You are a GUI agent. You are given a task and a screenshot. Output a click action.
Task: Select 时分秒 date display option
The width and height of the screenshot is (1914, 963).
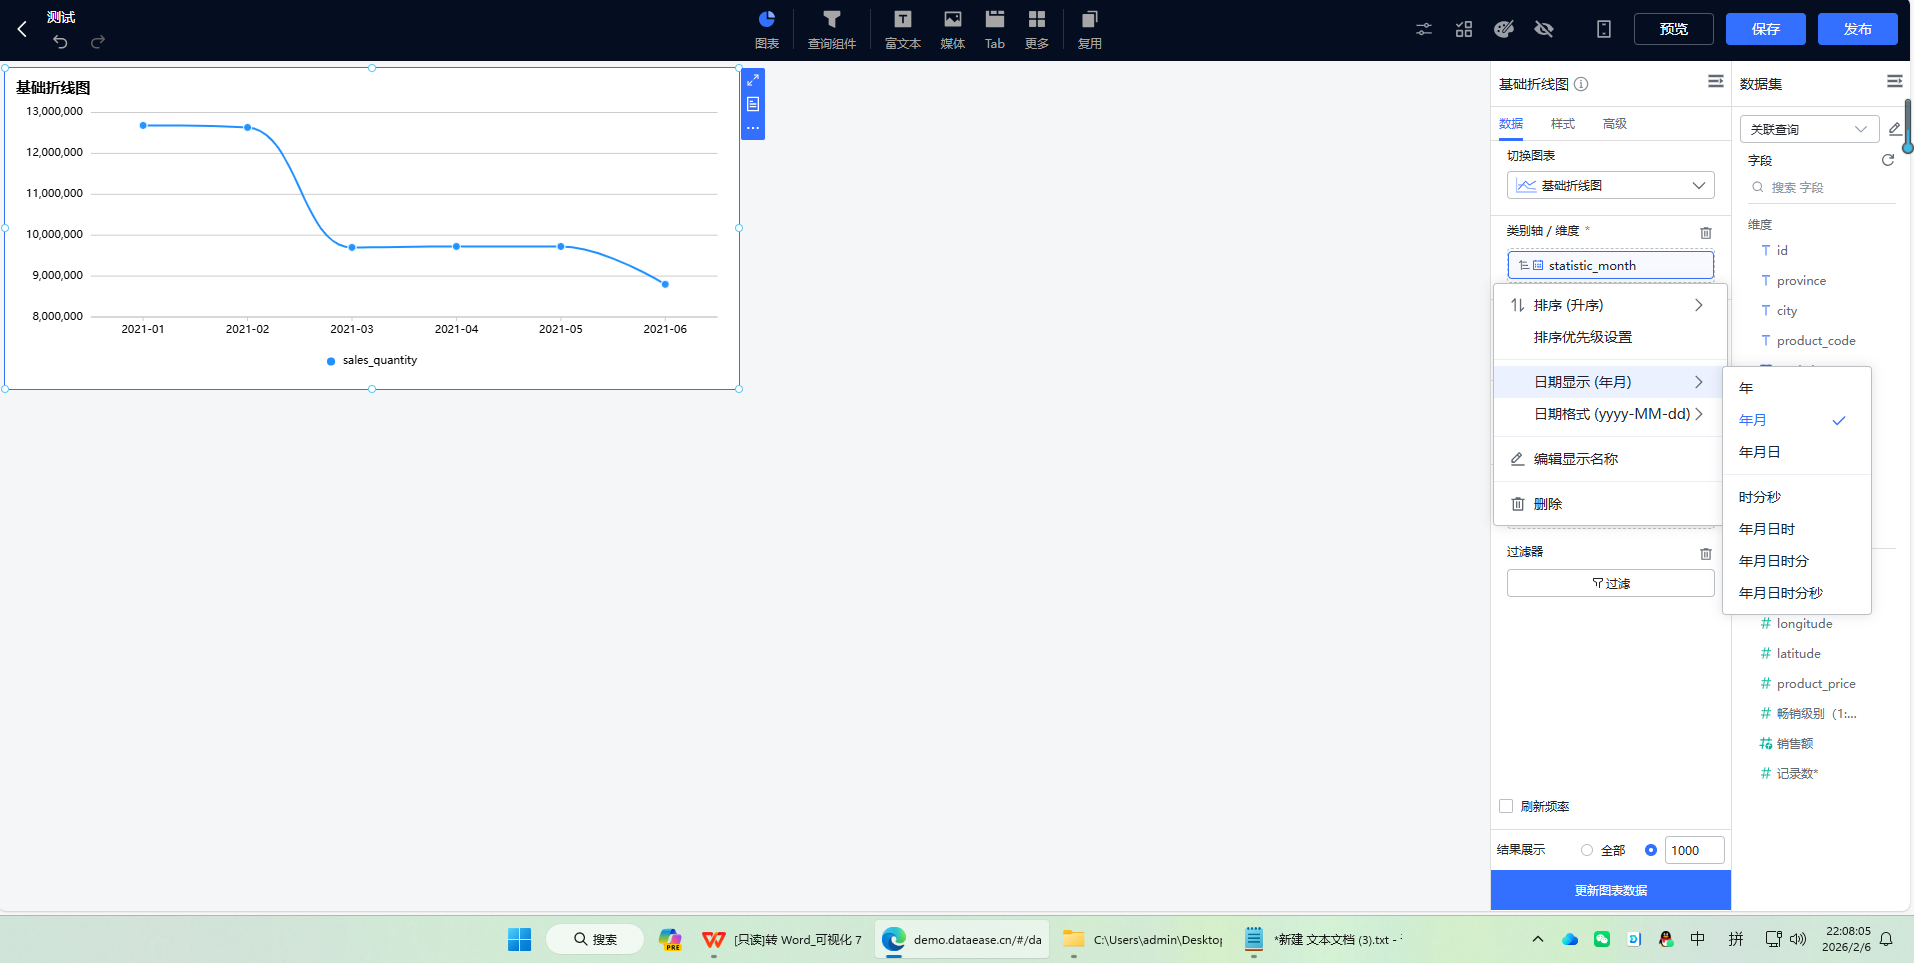tap(1797, 497)
